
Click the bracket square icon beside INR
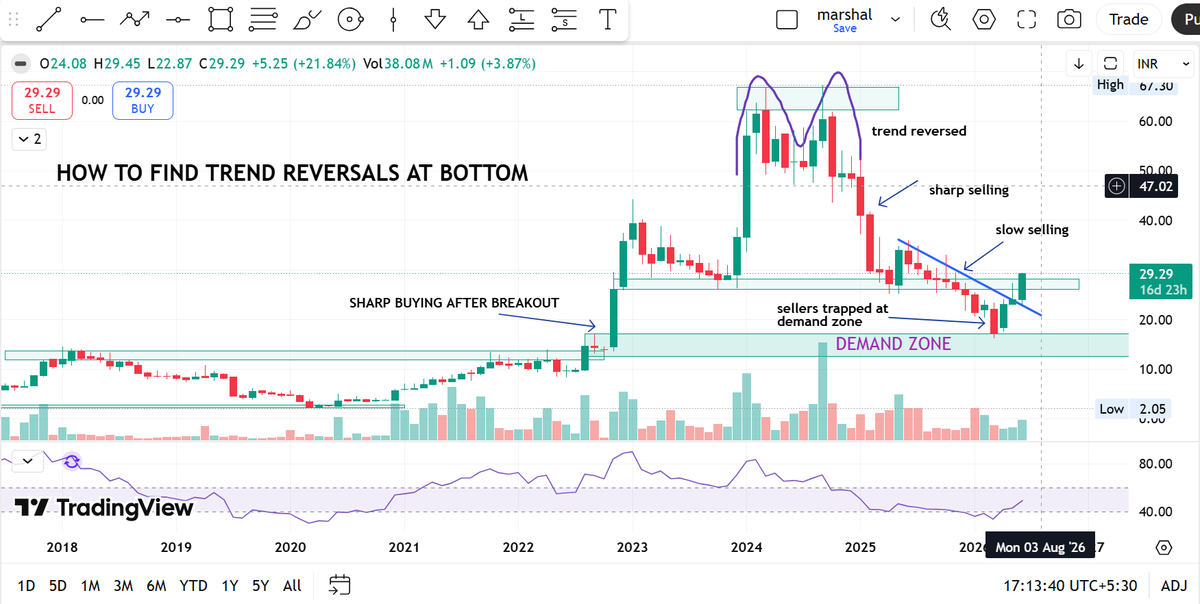[x=1110, y=63]
